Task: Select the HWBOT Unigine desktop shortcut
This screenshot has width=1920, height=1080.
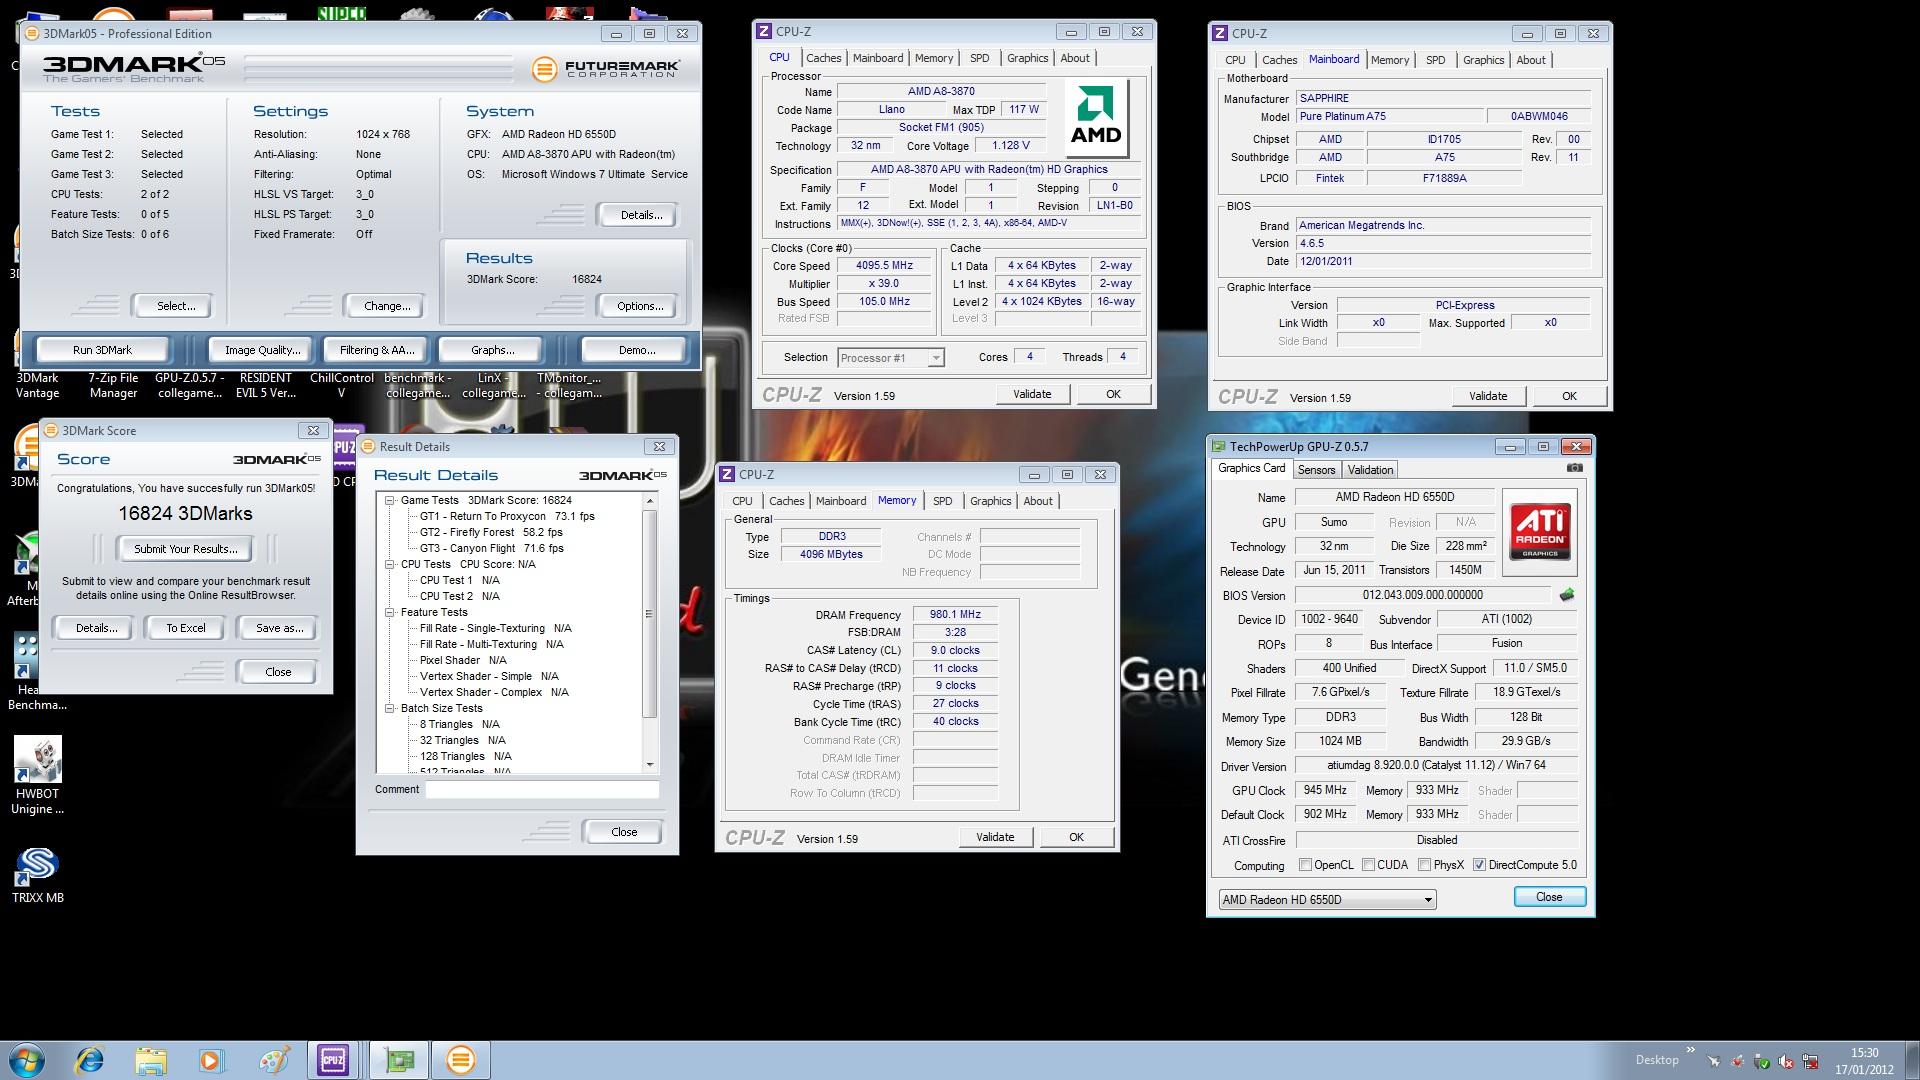Action: (x=38, y=777)
